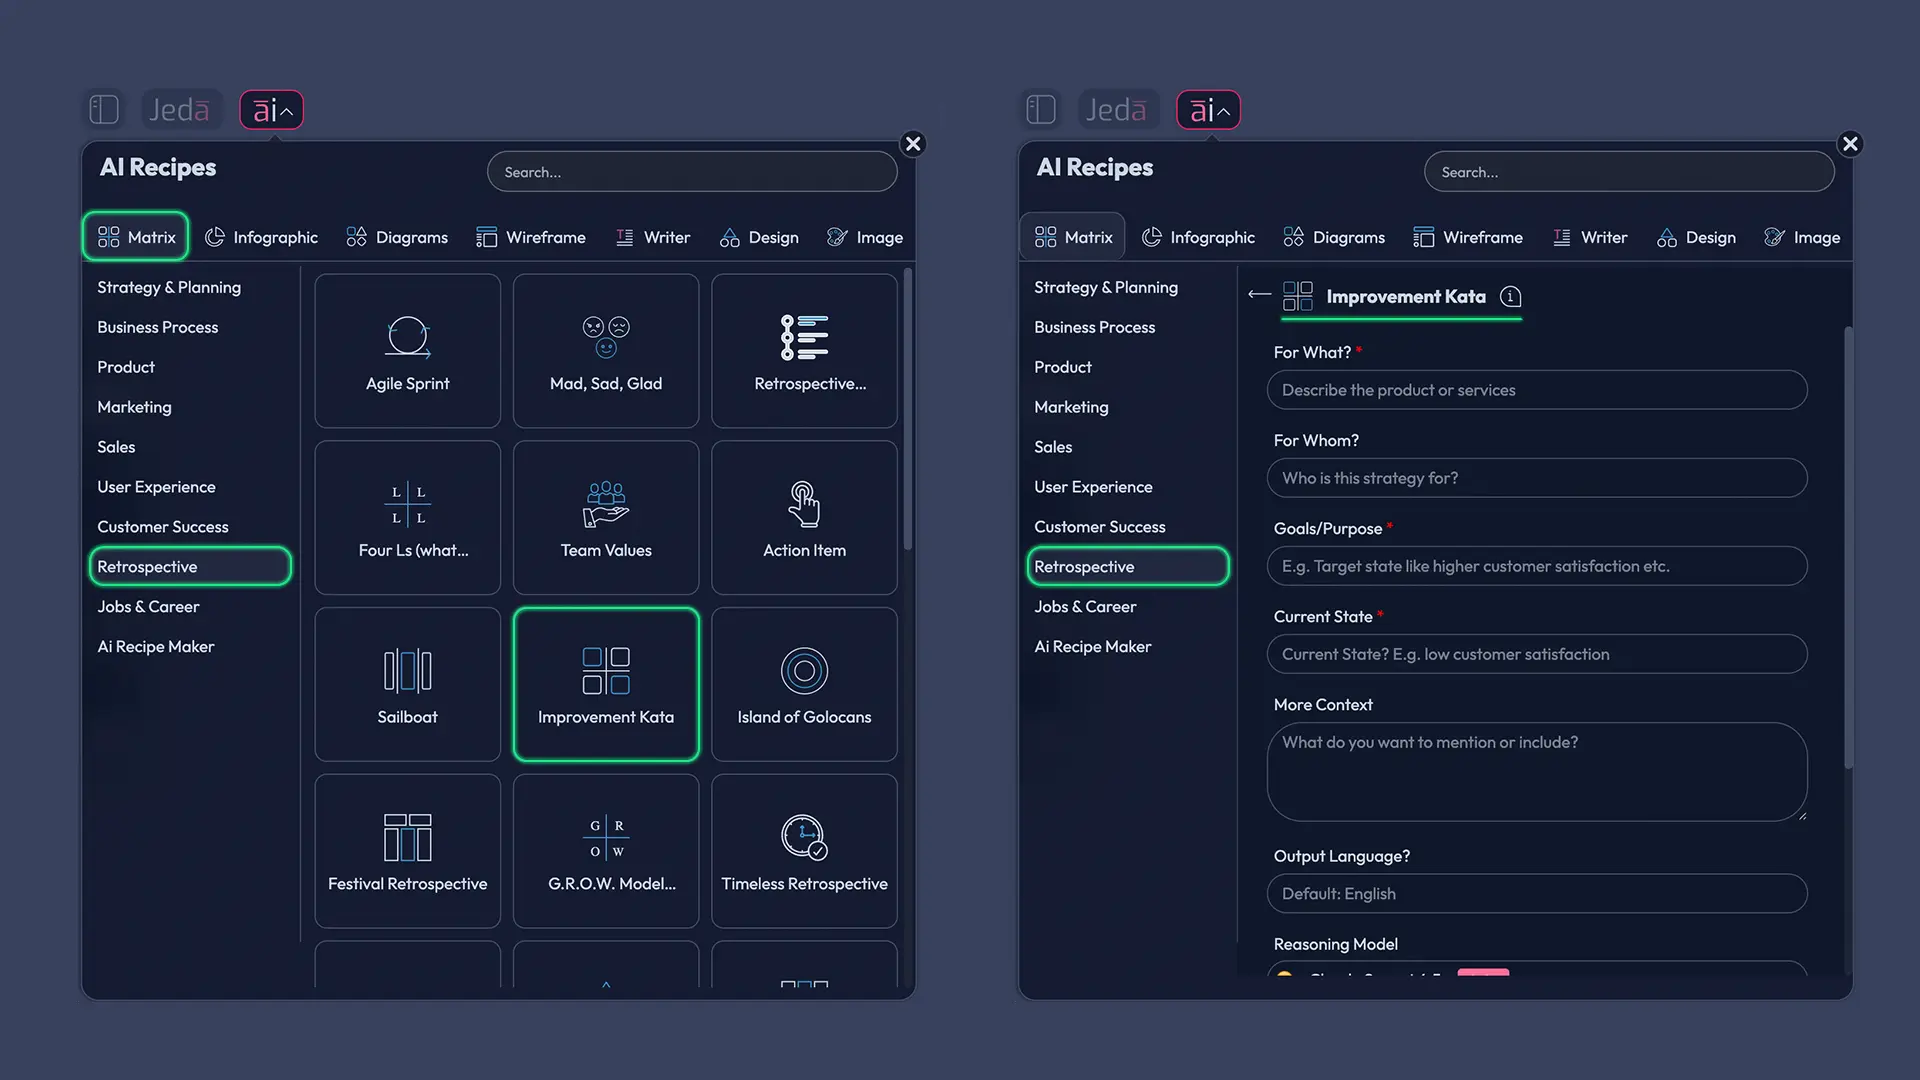Open the Four Ls recipe tile

(407, 518)
